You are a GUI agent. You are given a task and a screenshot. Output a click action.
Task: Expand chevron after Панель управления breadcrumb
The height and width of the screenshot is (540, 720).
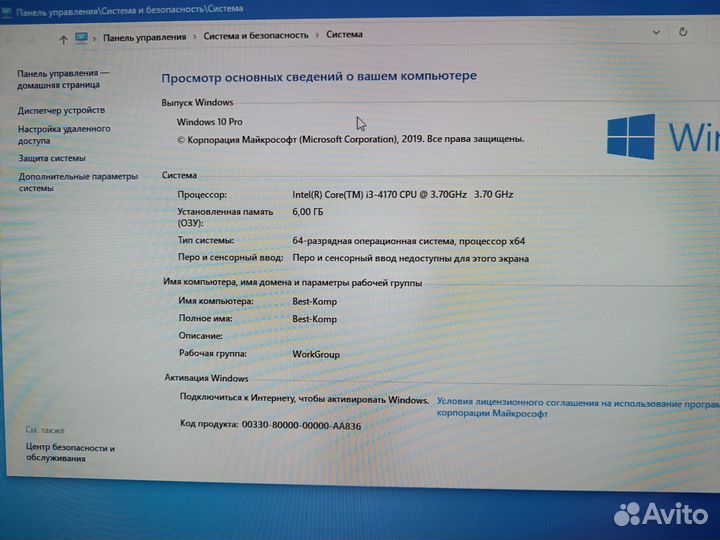(195, 36)
